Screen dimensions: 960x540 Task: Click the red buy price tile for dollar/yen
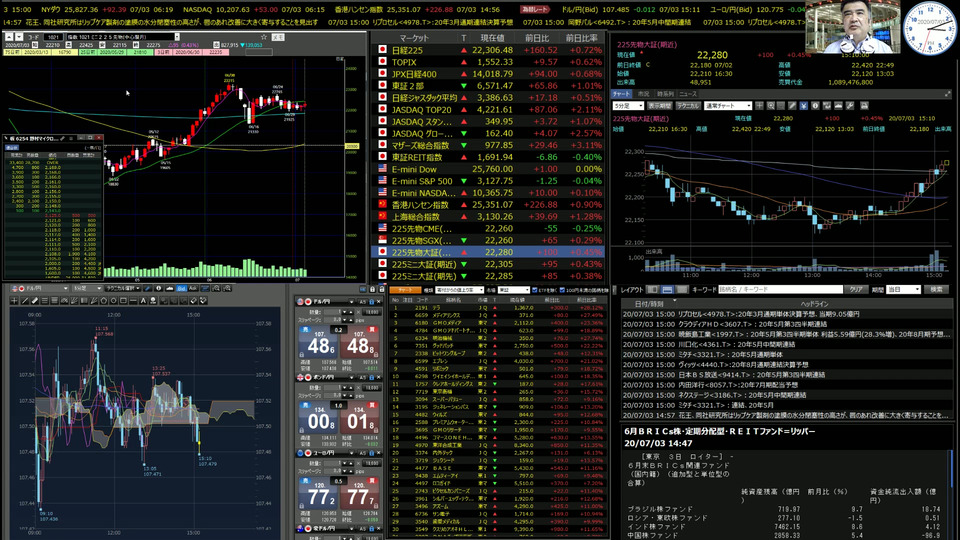tap(359, 343)
